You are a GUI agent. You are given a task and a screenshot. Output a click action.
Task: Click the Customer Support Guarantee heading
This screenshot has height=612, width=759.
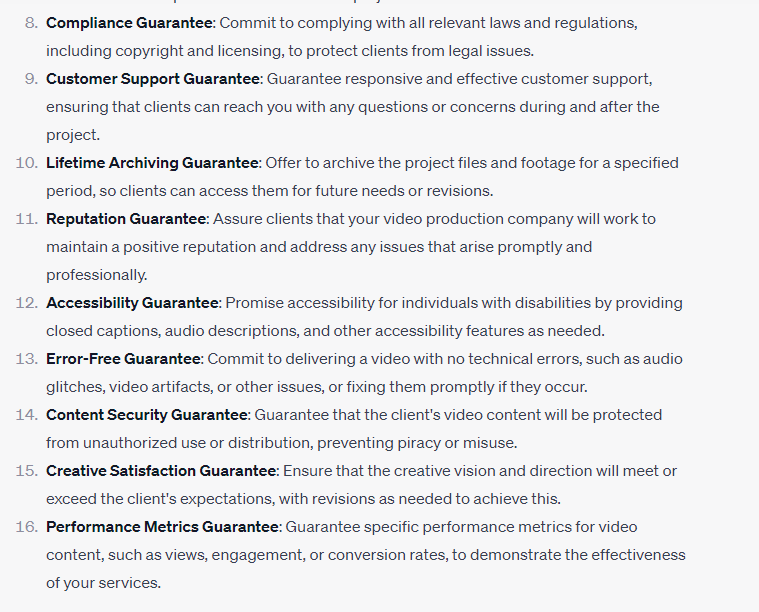pos(153,78)
